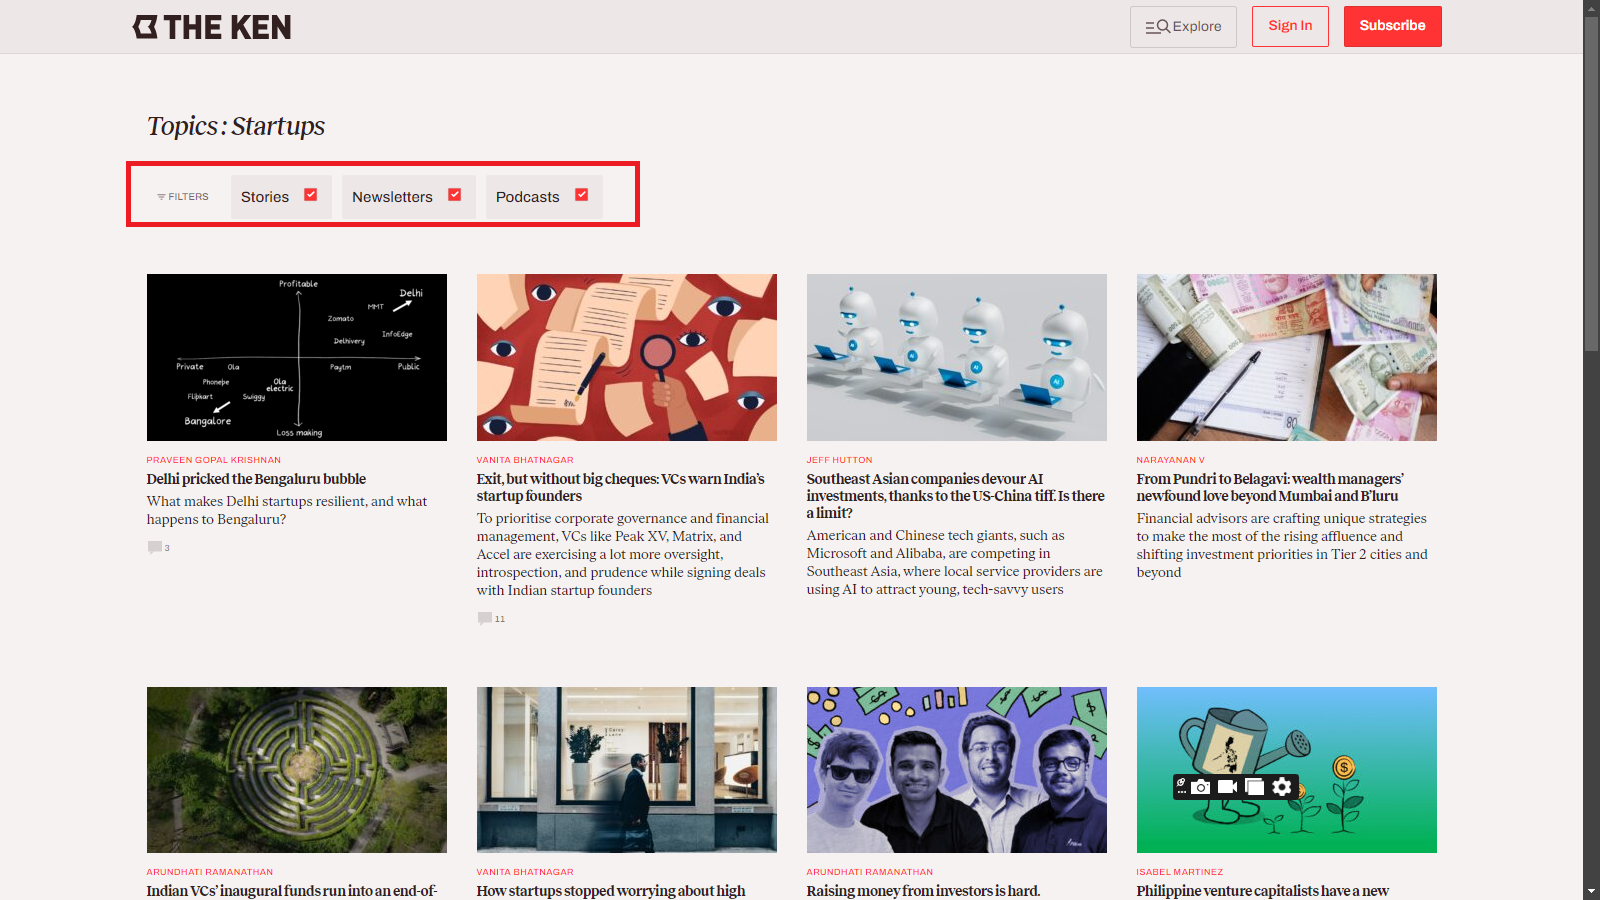This screenshot has height=900, width=1600.
Task: Open the Narayanan V author link
Action: [x=1170, y=460]
